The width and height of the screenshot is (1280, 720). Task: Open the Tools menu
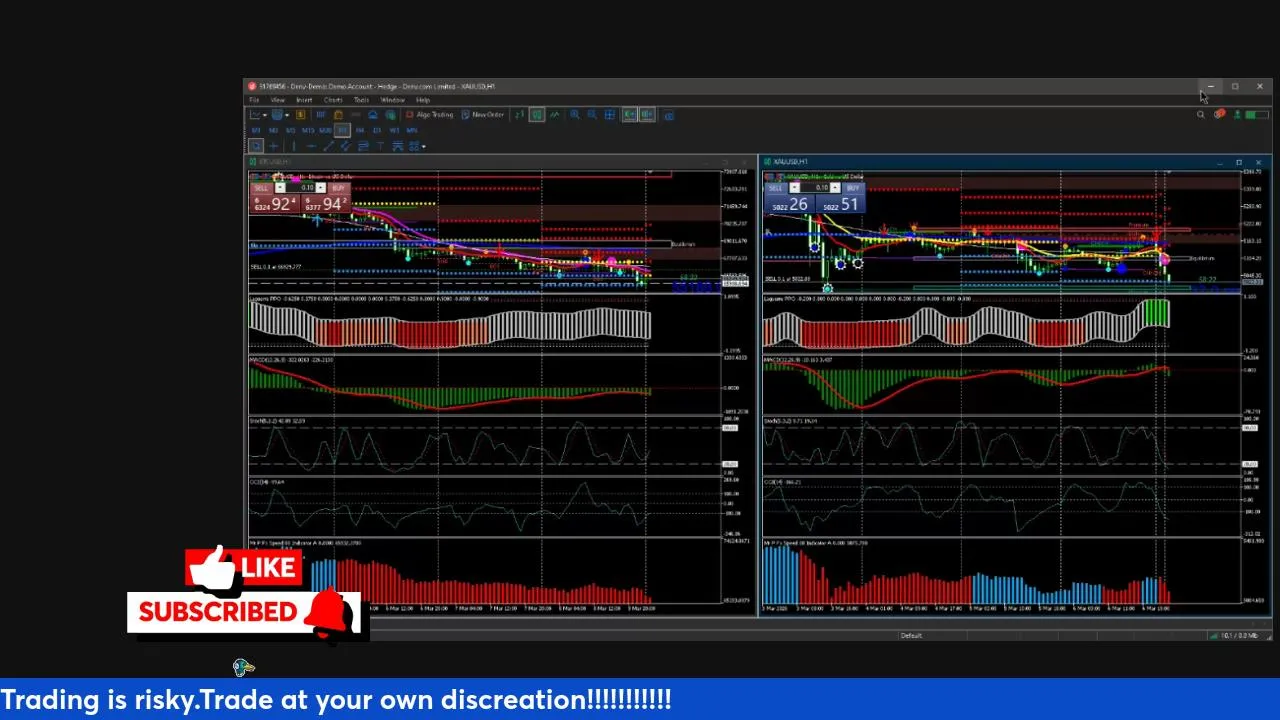[361, 100]
